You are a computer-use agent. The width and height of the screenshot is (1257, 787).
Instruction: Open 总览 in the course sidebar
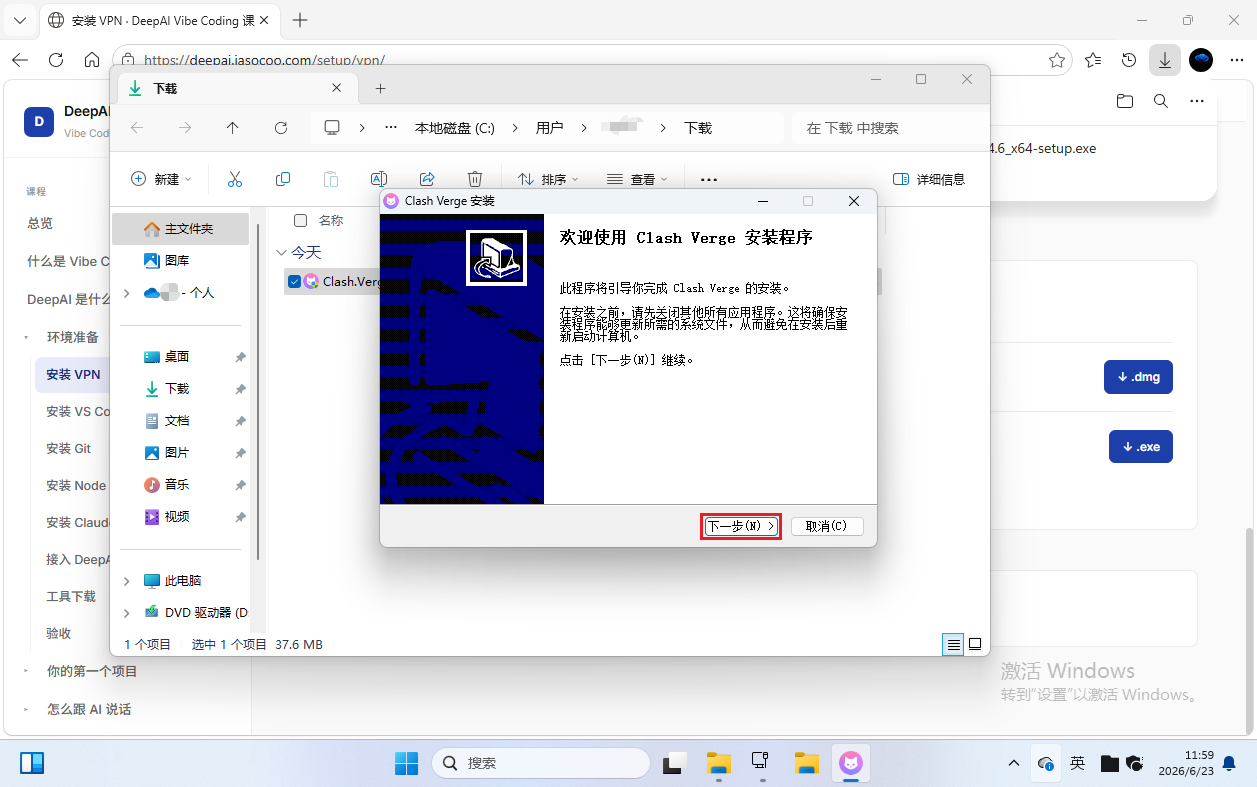click(x=40, y=223)
